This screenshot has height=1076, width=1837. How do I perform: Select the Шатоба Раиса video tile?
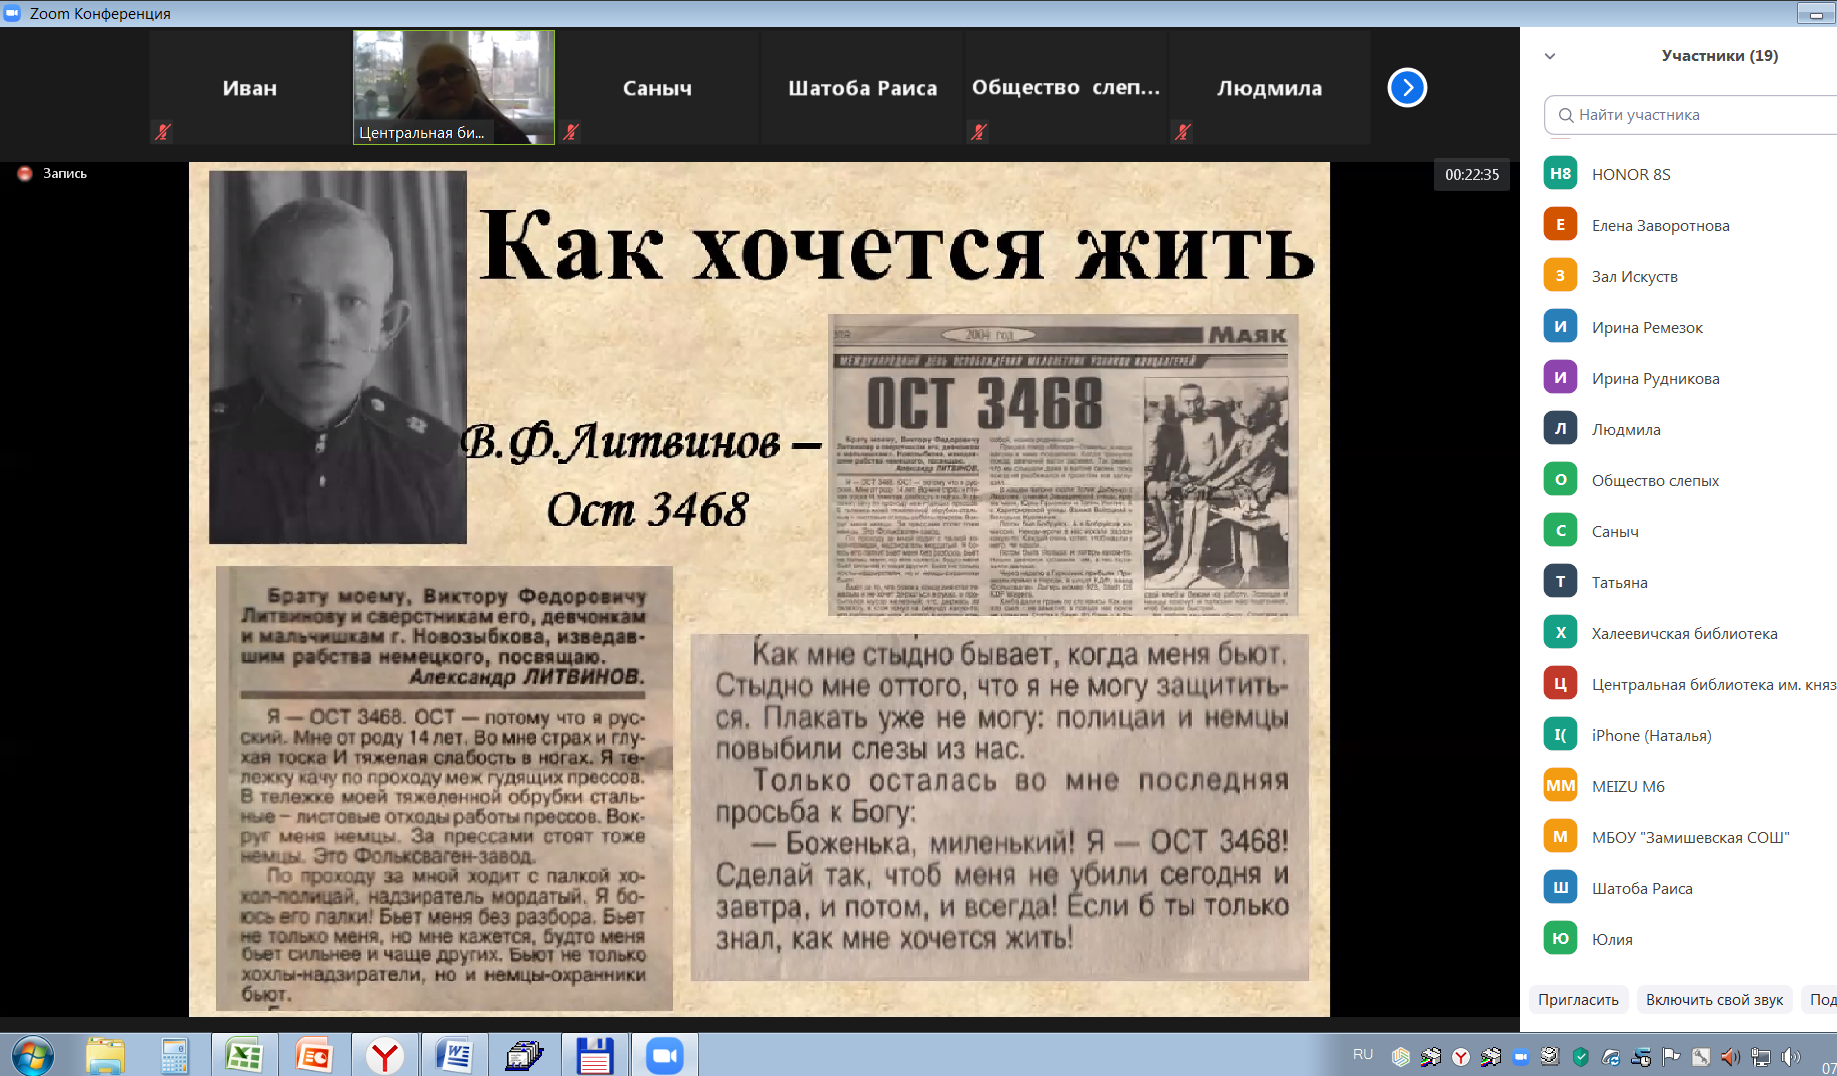(862, 88)
